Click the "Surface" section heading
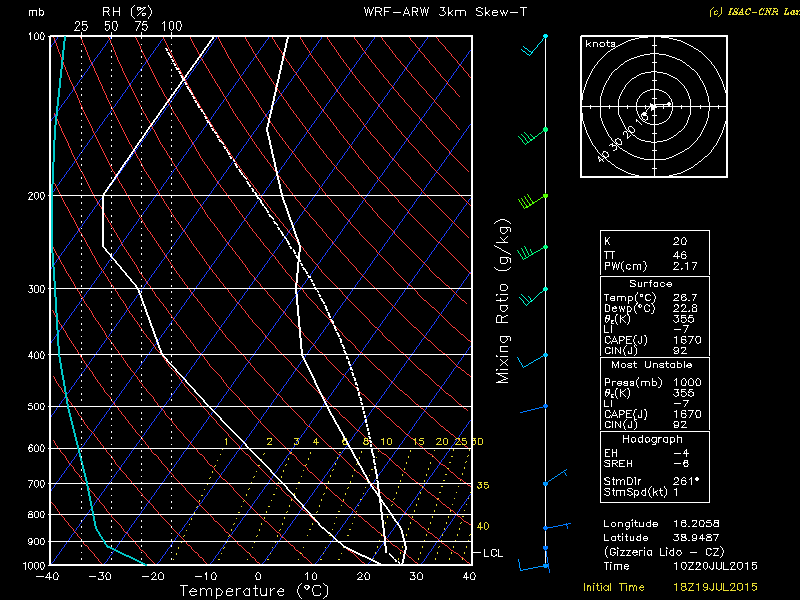 tap(651, 284)
